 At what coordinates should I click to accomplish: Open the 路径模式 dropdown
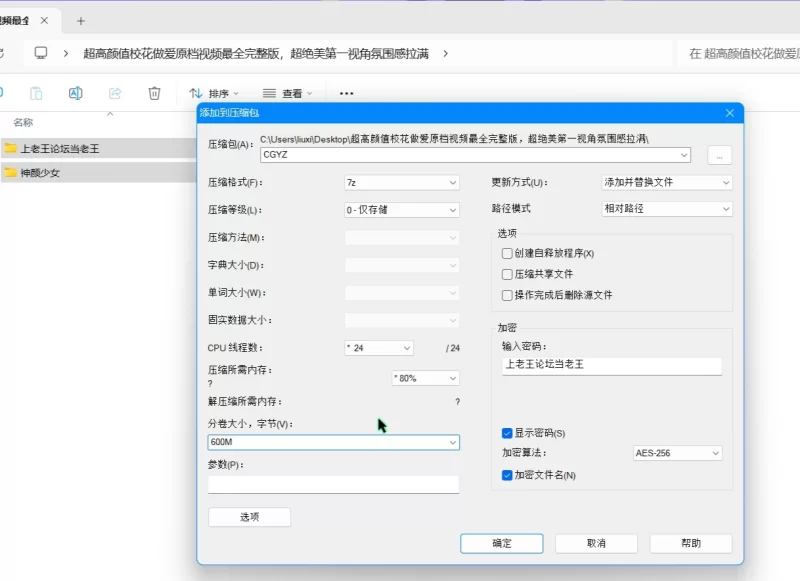(x=667, y=209)
